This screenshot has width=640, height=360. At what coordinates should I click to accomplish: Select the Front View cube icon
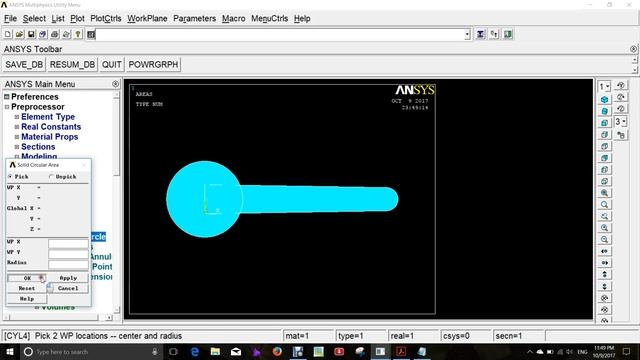(x=604, y=123)
